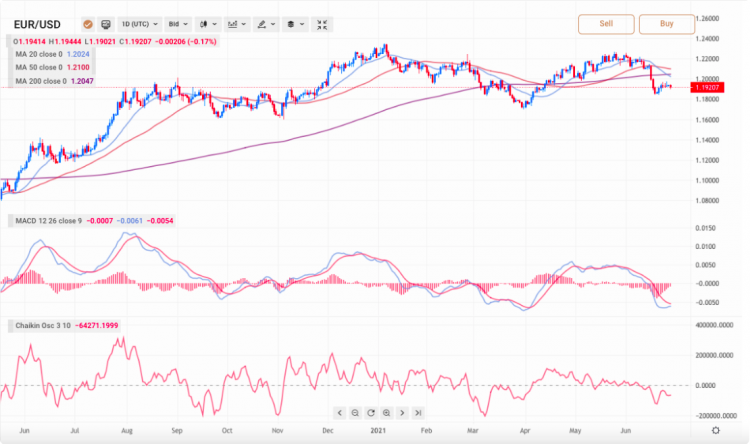Screen dimensions: 750x444
Task: Open the 1D (UTC) timeframe dropdown
Action: point(139,22)
